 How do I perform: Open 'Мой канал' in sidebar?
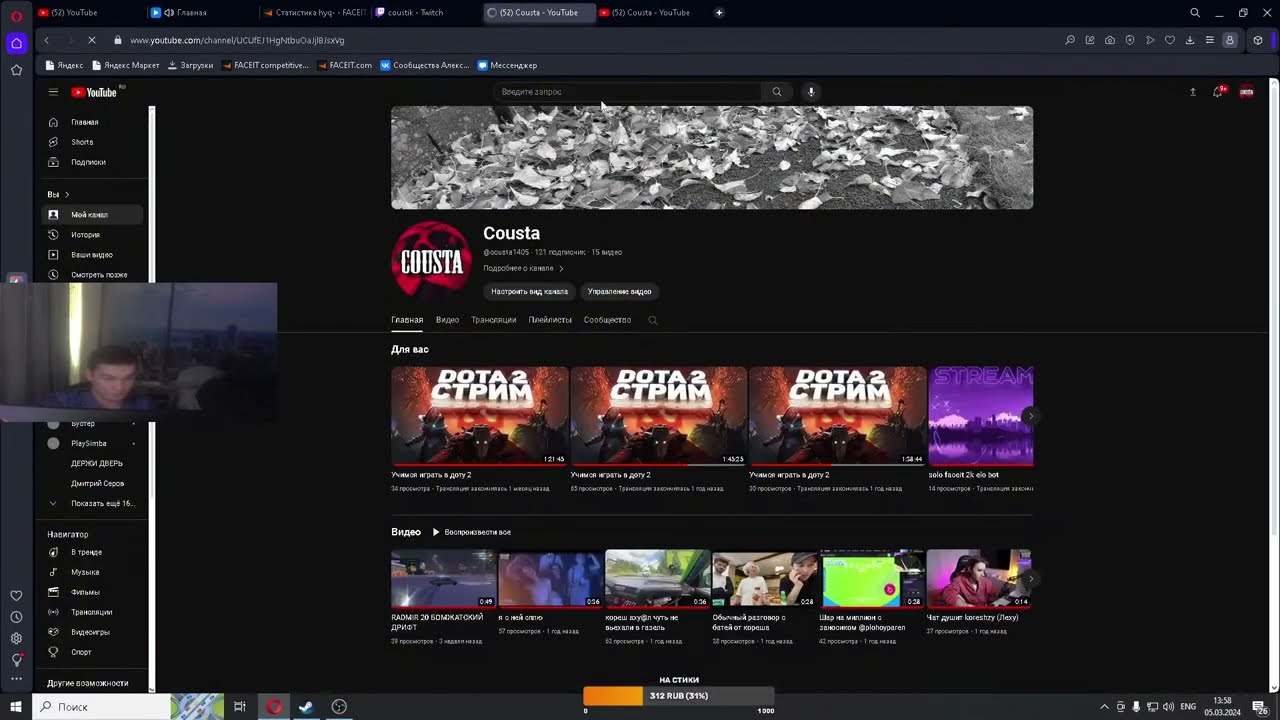coord(94,215)
